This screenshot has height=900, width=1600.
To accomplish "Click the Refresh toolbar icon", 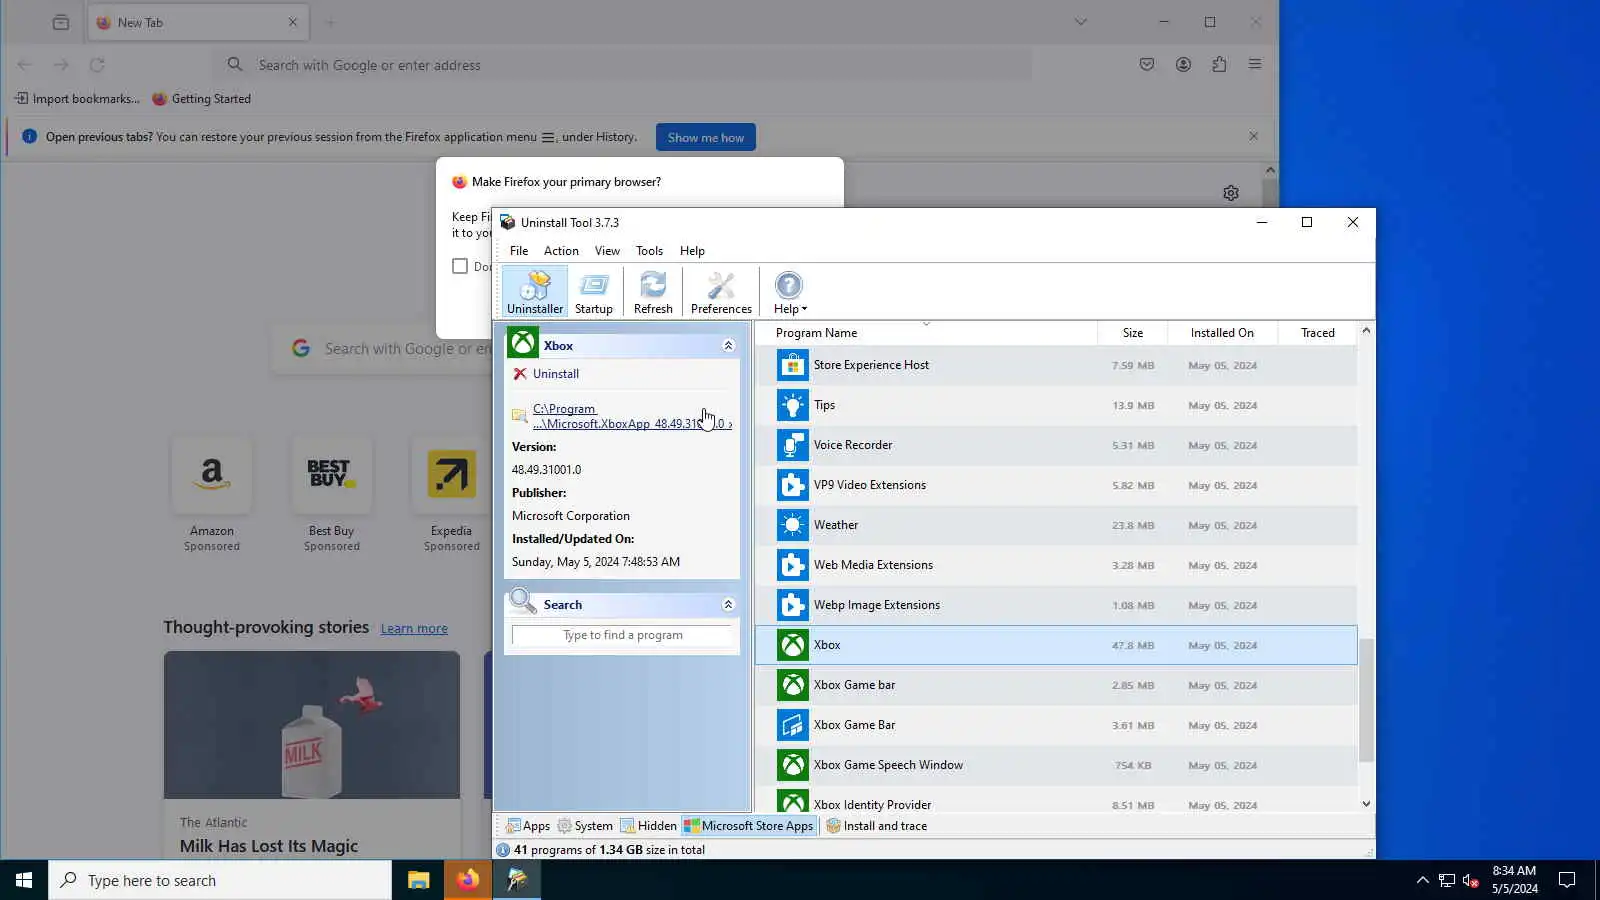I will pos(653,292).
